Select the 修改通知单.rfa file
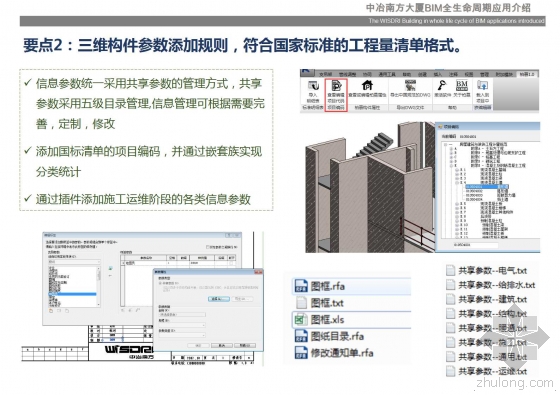Image resolution: width=560 pixels, height=395 pixels. [334, 353]
